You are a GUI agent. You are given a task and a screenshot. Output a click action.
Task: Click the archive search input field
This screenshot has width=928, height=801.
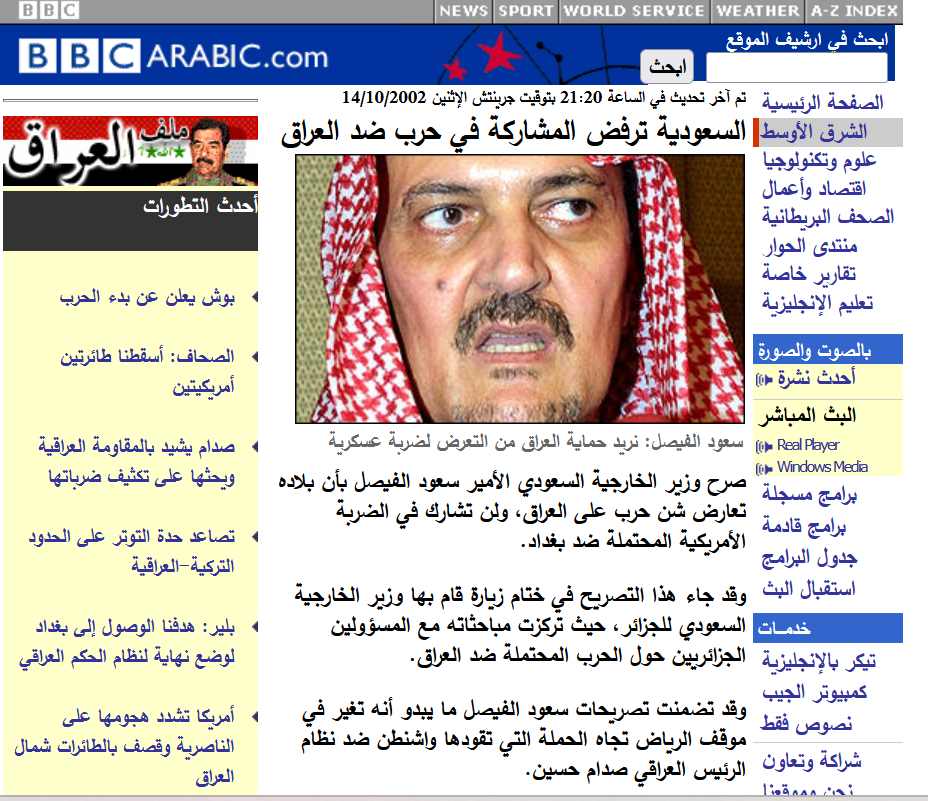click(797, 67)
